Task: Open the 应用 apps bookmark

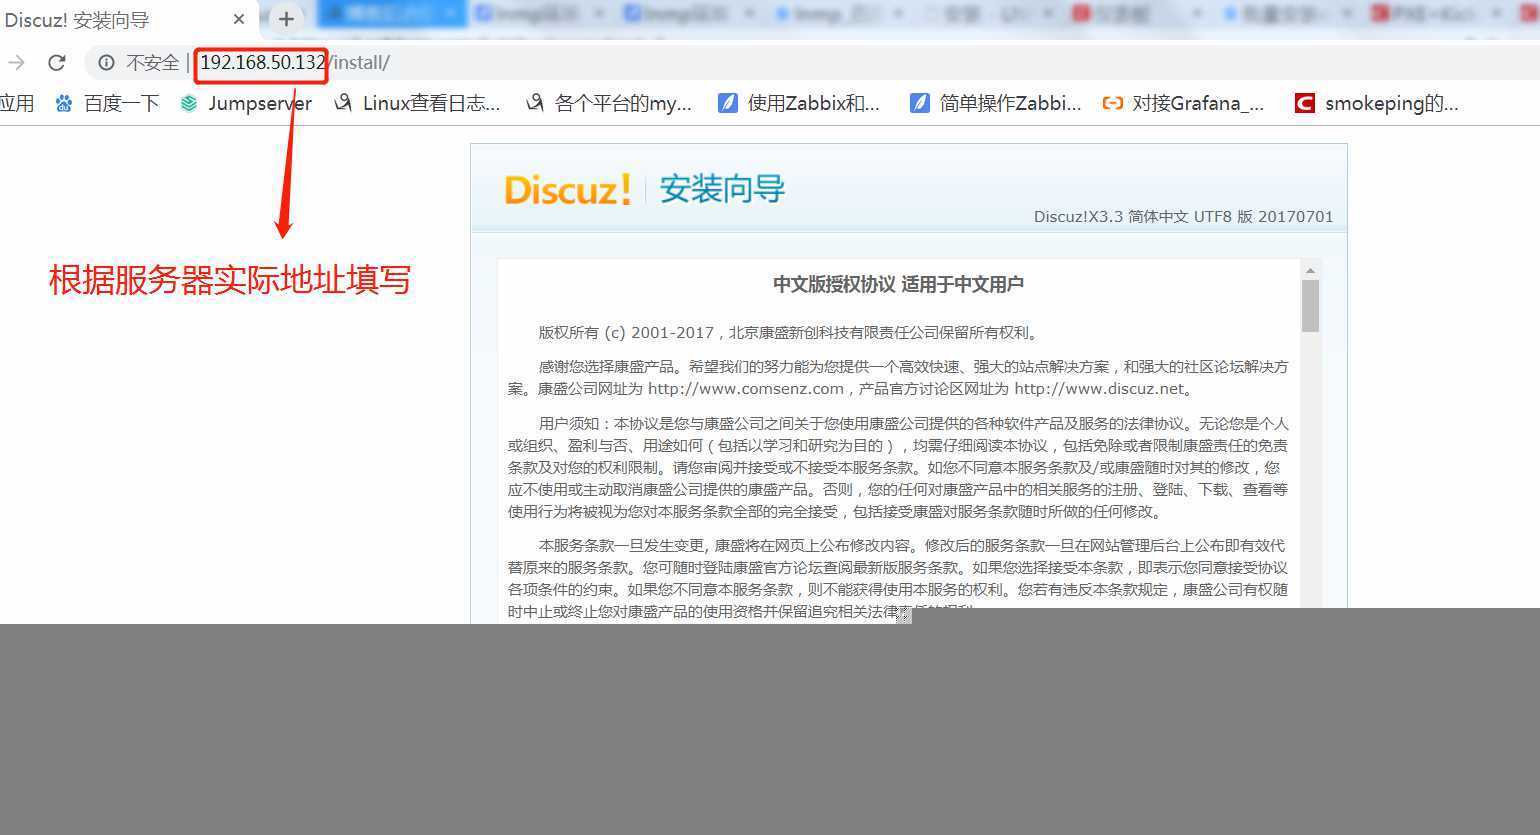Action: pyautogui.click(x=17, y=103)
